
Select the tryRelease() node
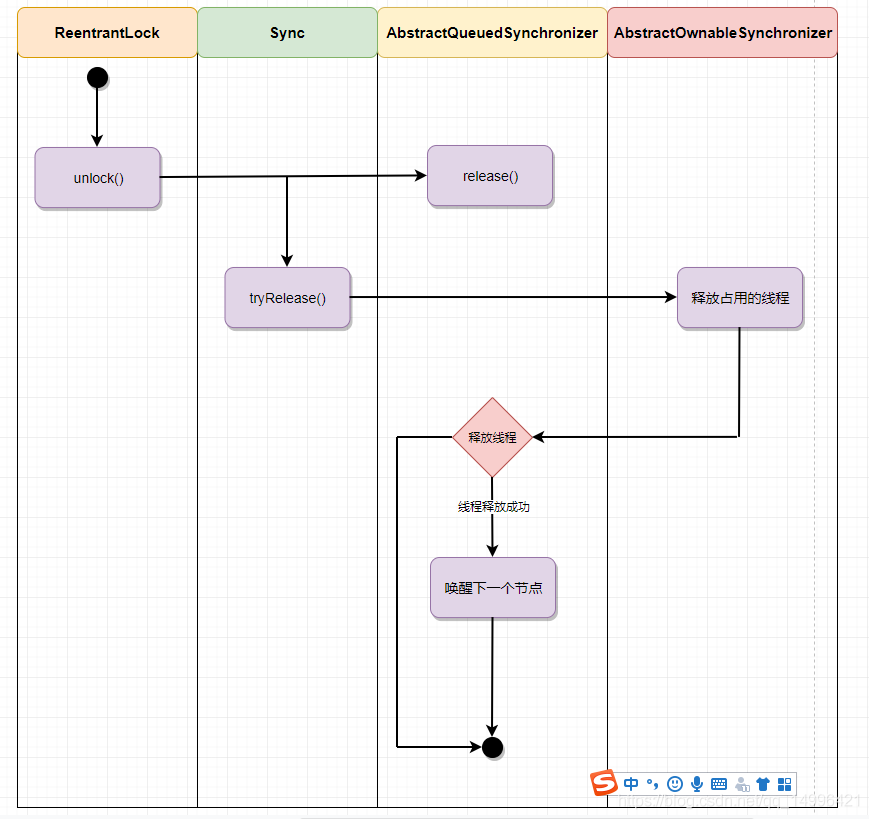click(x=288, y=298)
